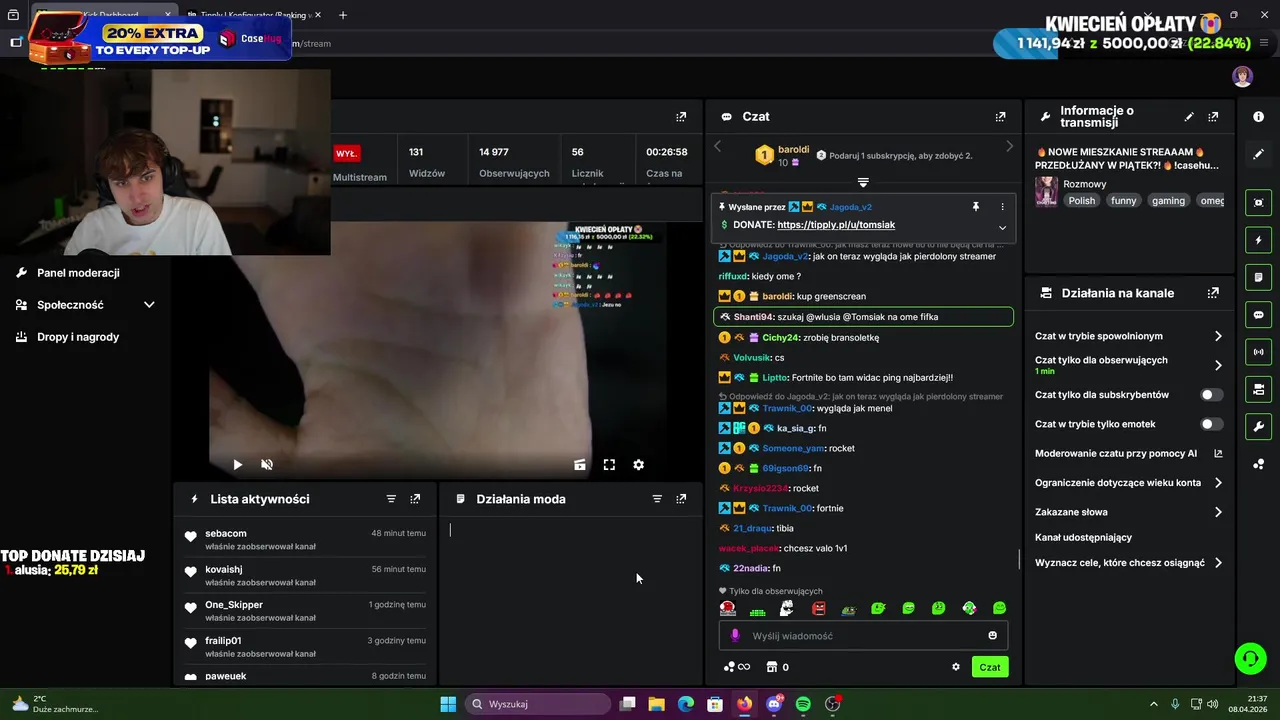Pop out the Czat panel
This screenshot has height=720, width=1280.
coord(1000,117)
